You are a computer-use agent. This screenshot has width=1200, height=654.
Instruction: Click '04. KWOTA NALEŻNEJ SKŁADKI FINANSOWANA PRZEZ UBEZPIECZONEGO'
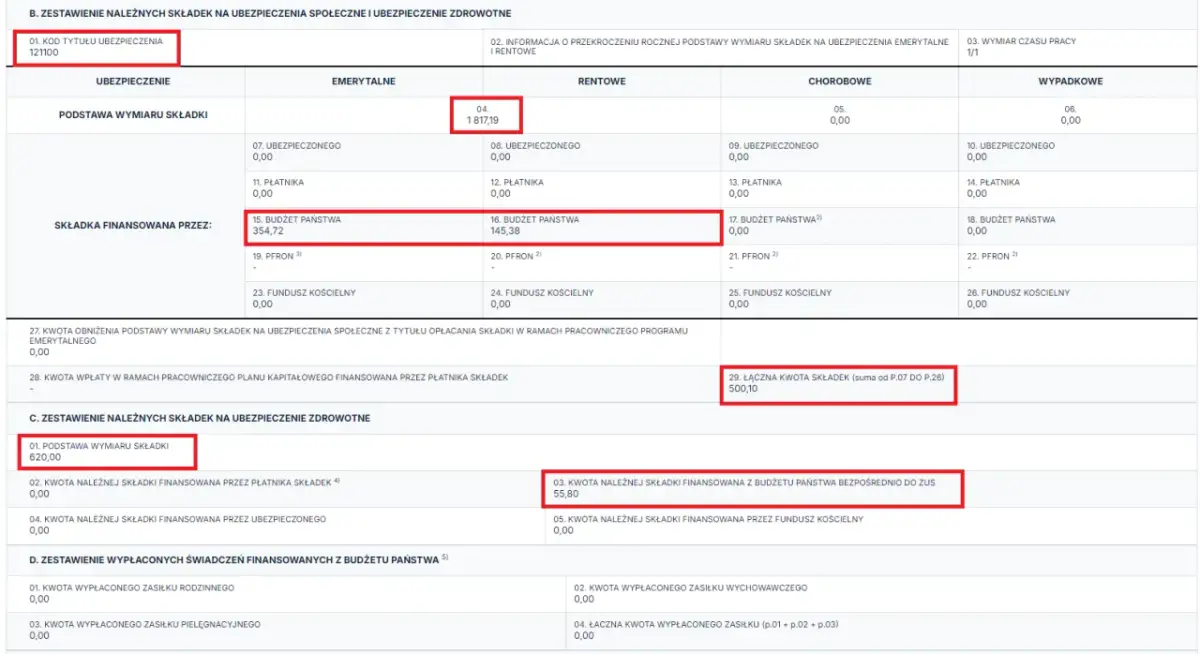coord(177,519)
